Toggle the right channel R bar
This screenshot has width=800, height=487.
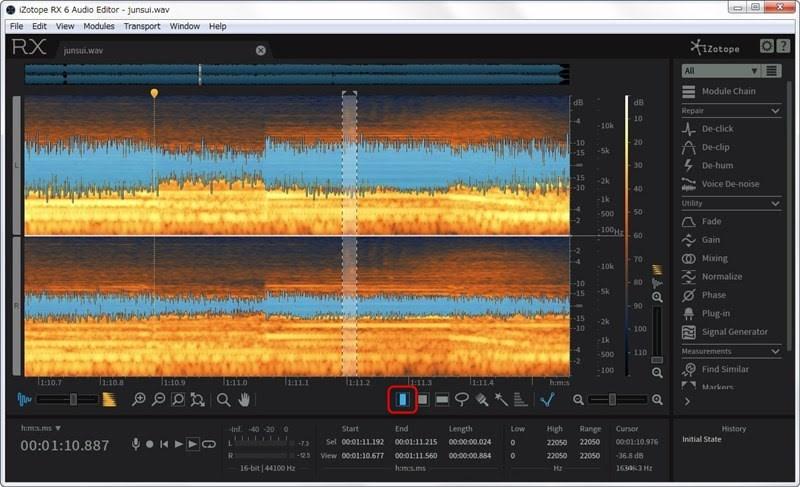17,306
